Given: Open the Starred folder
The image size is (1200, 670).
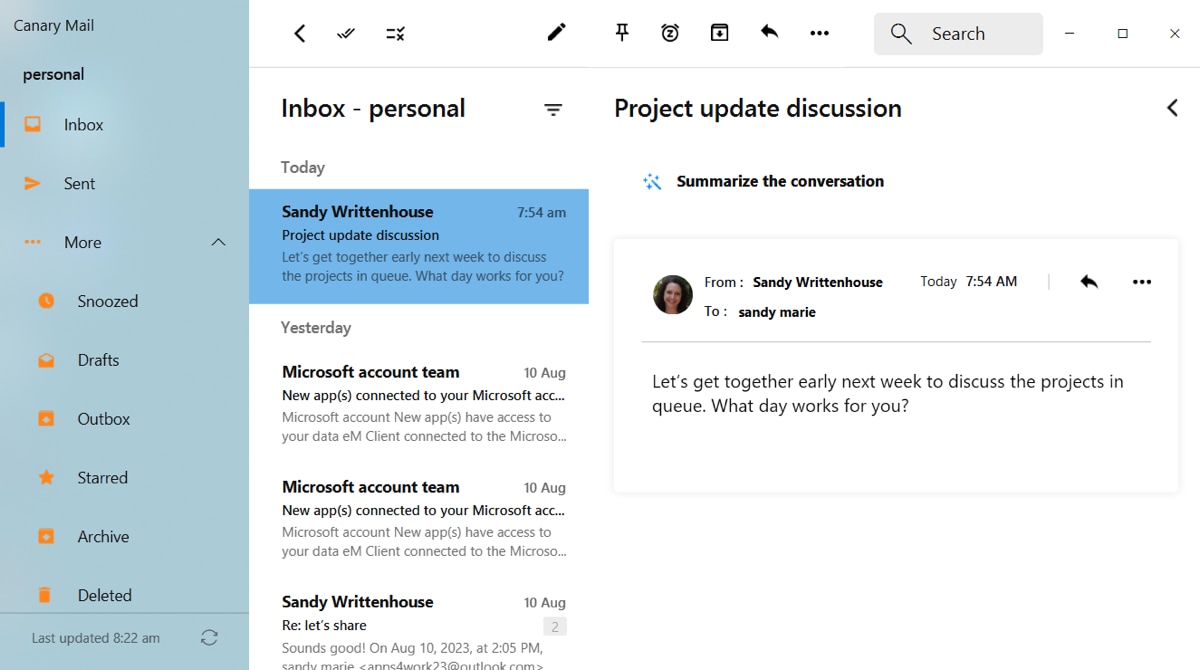Looking at the screenshot, I should [x=100, y=477].
